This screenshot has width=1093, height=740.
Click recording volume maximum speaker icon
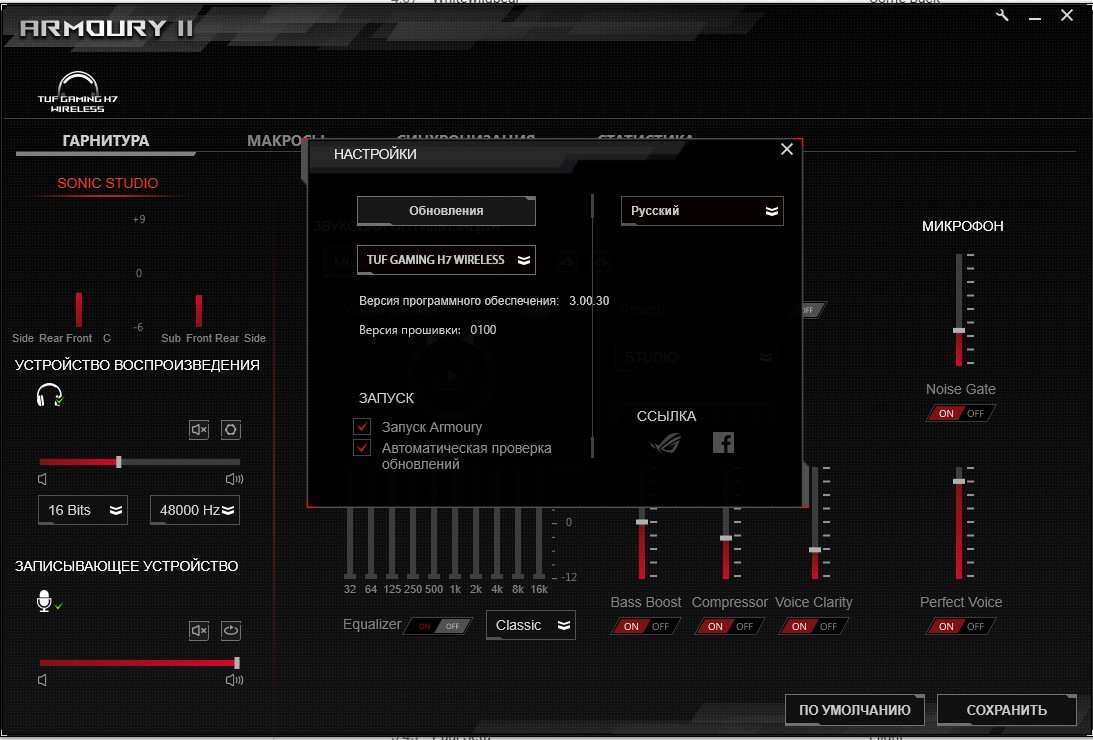pyautogui.click(x=234, y=679)
